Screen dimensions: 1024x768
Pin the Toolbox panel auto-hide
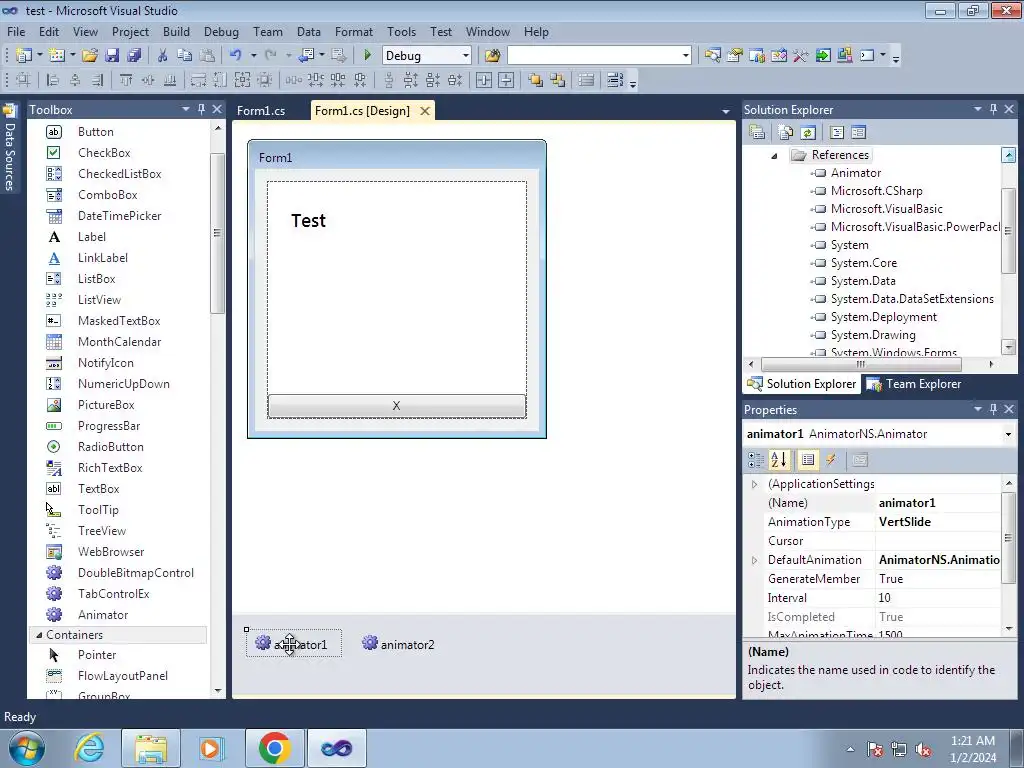[201, 109]
